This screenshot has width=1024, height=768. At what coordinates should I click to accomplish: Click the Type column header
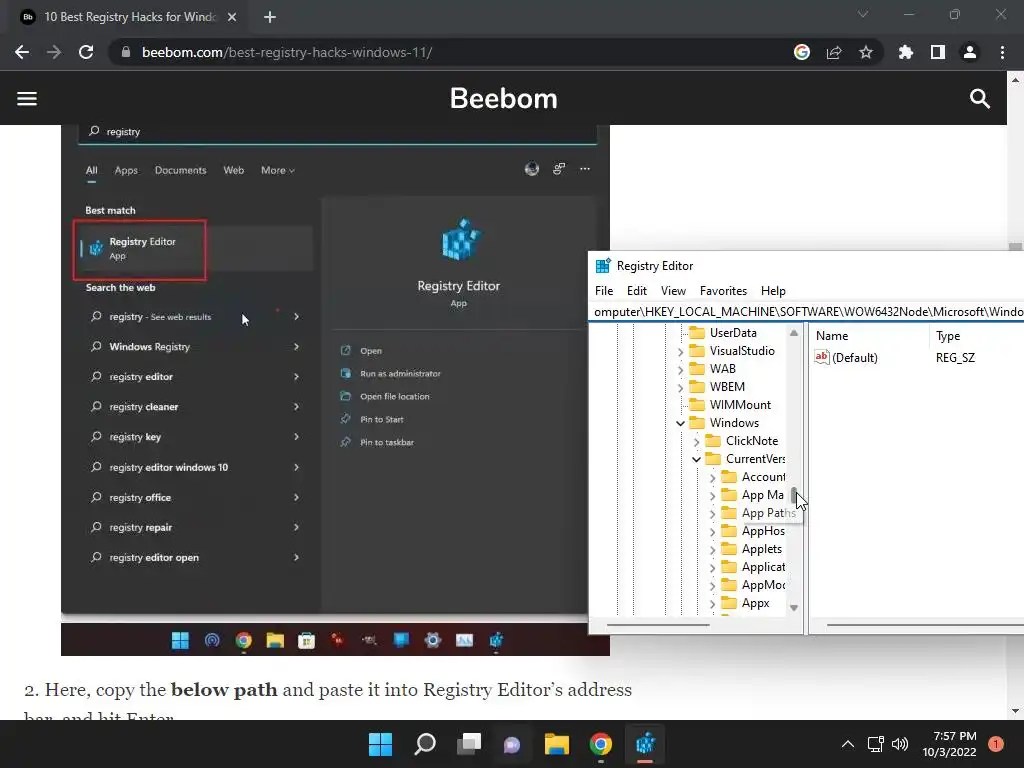click(x=948, y=336)
